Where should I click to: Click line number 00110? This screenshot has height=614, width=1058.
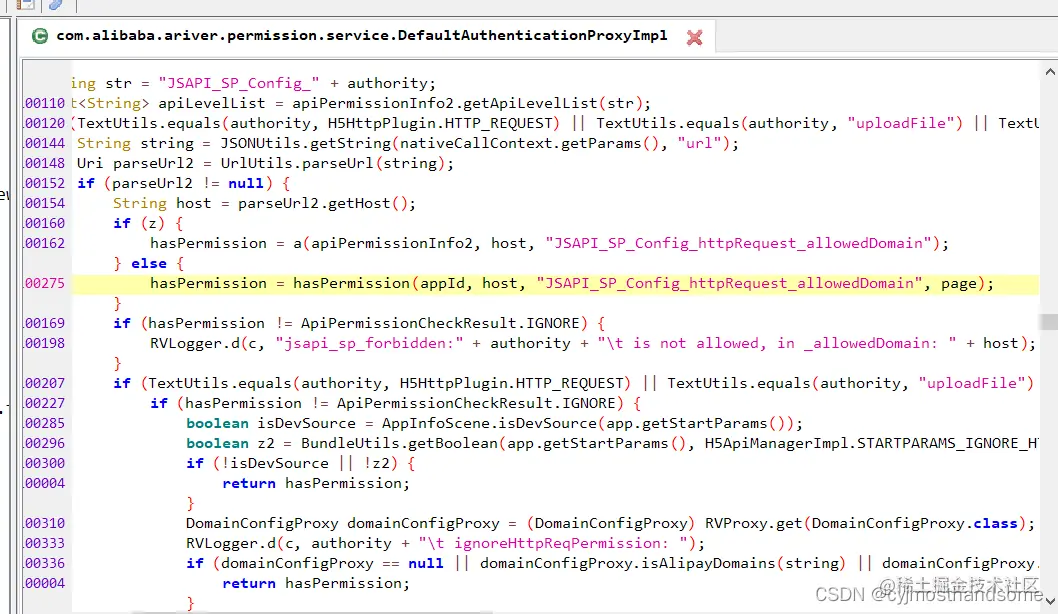click(45, 103)
